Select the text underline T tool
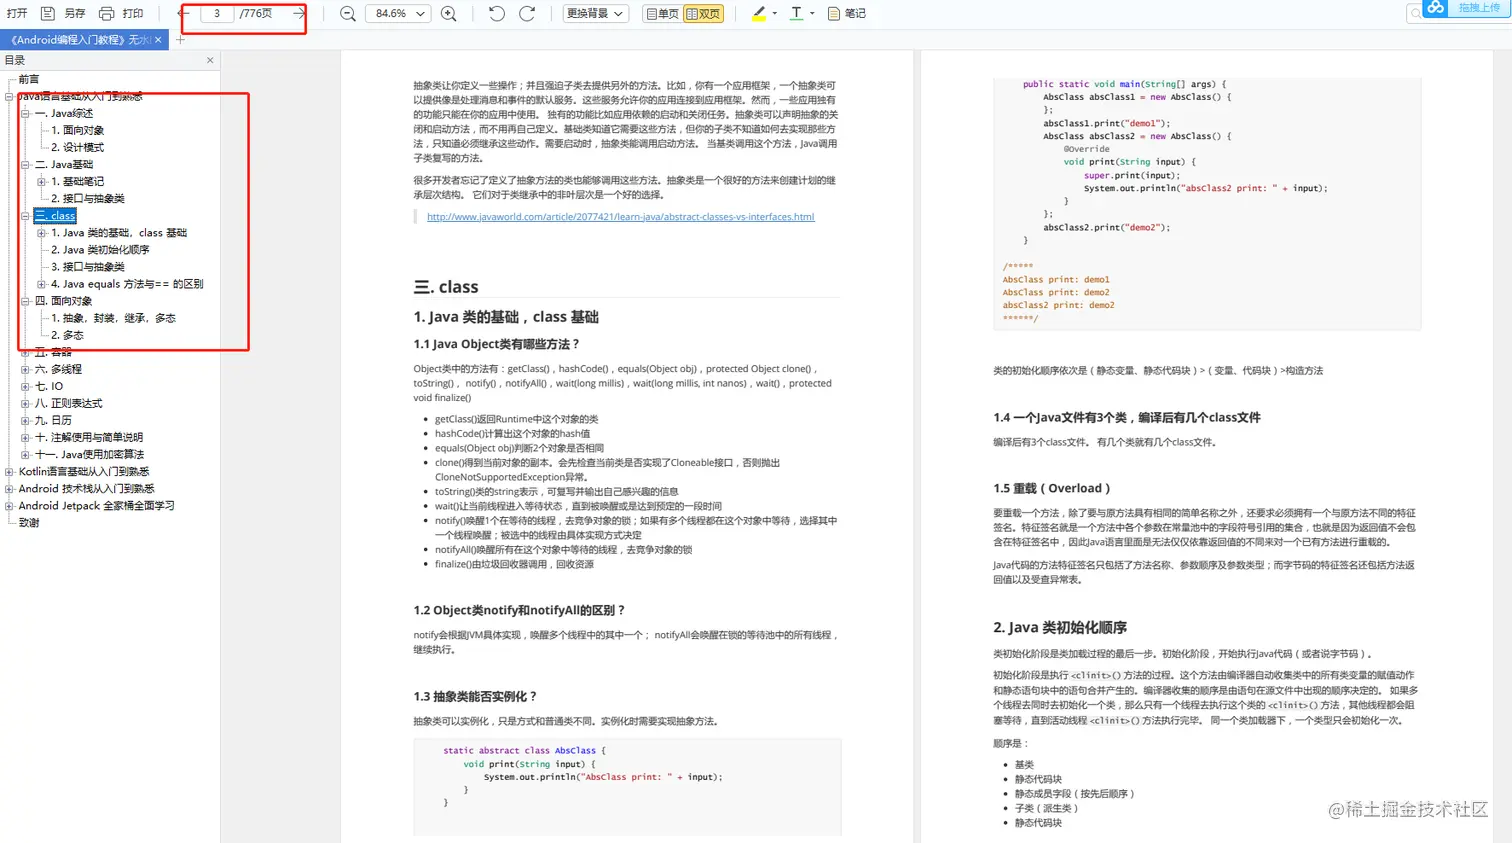Screen dimensions: 1512x843 [x=796, y=14]
